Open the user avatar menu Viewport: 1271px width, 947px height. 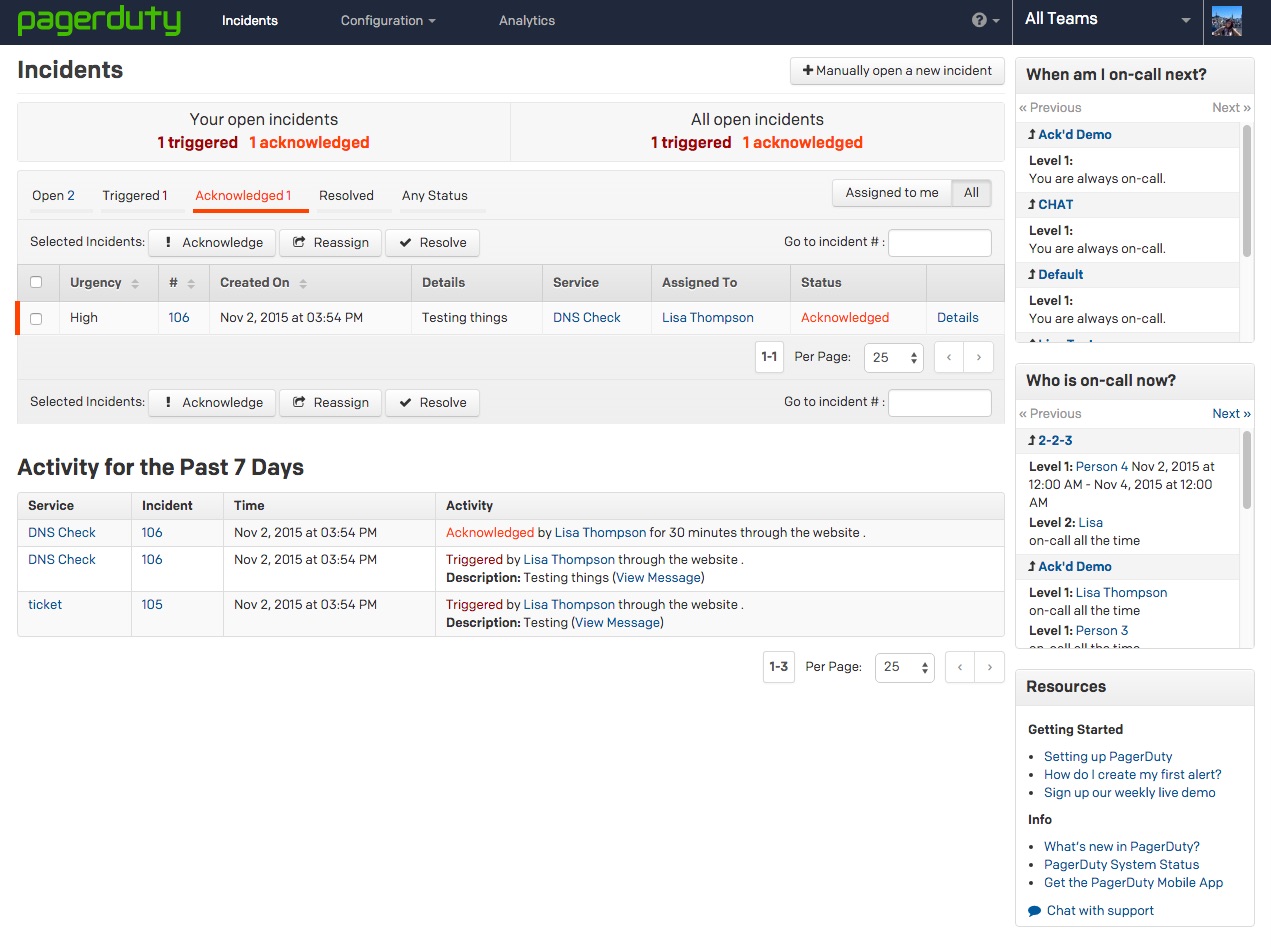[1226, 21]
